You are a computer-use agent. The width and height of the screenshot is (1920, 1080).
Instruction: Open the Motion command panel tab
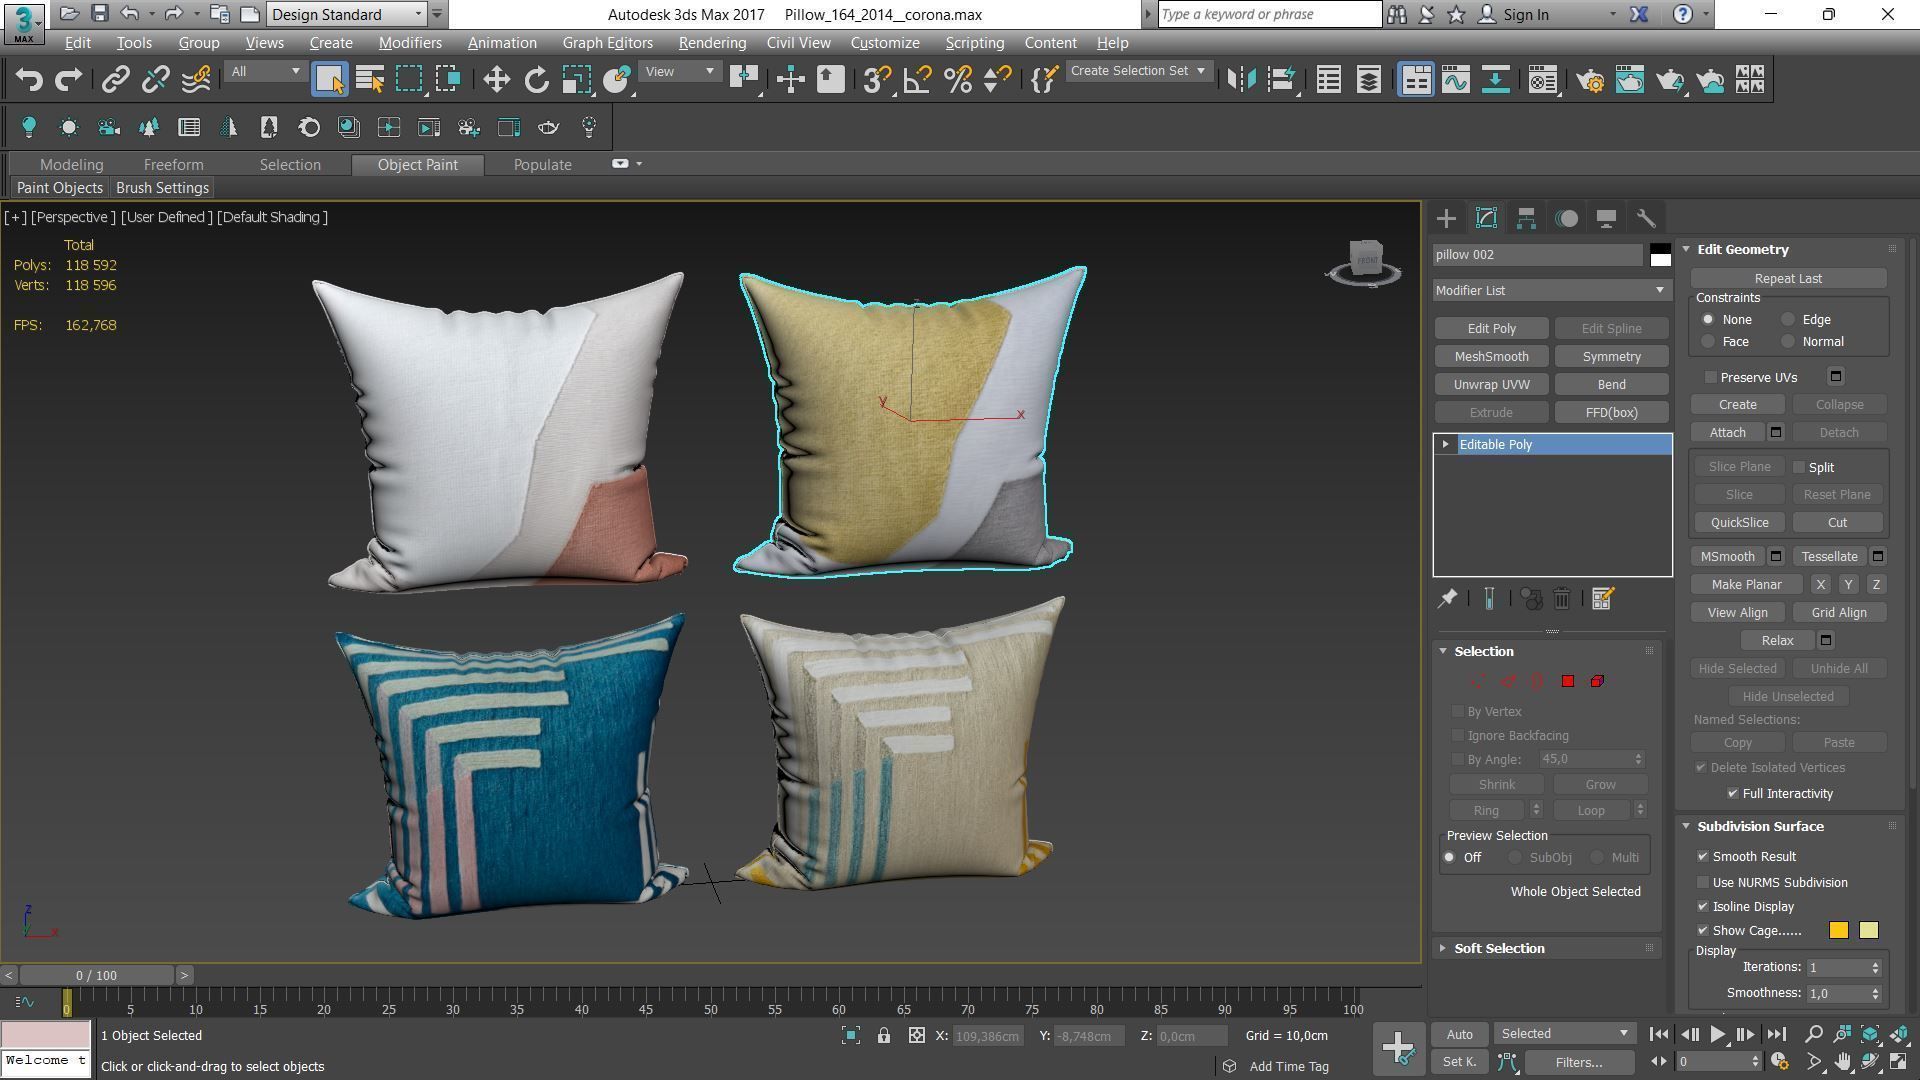click(x=1567, y=218)
